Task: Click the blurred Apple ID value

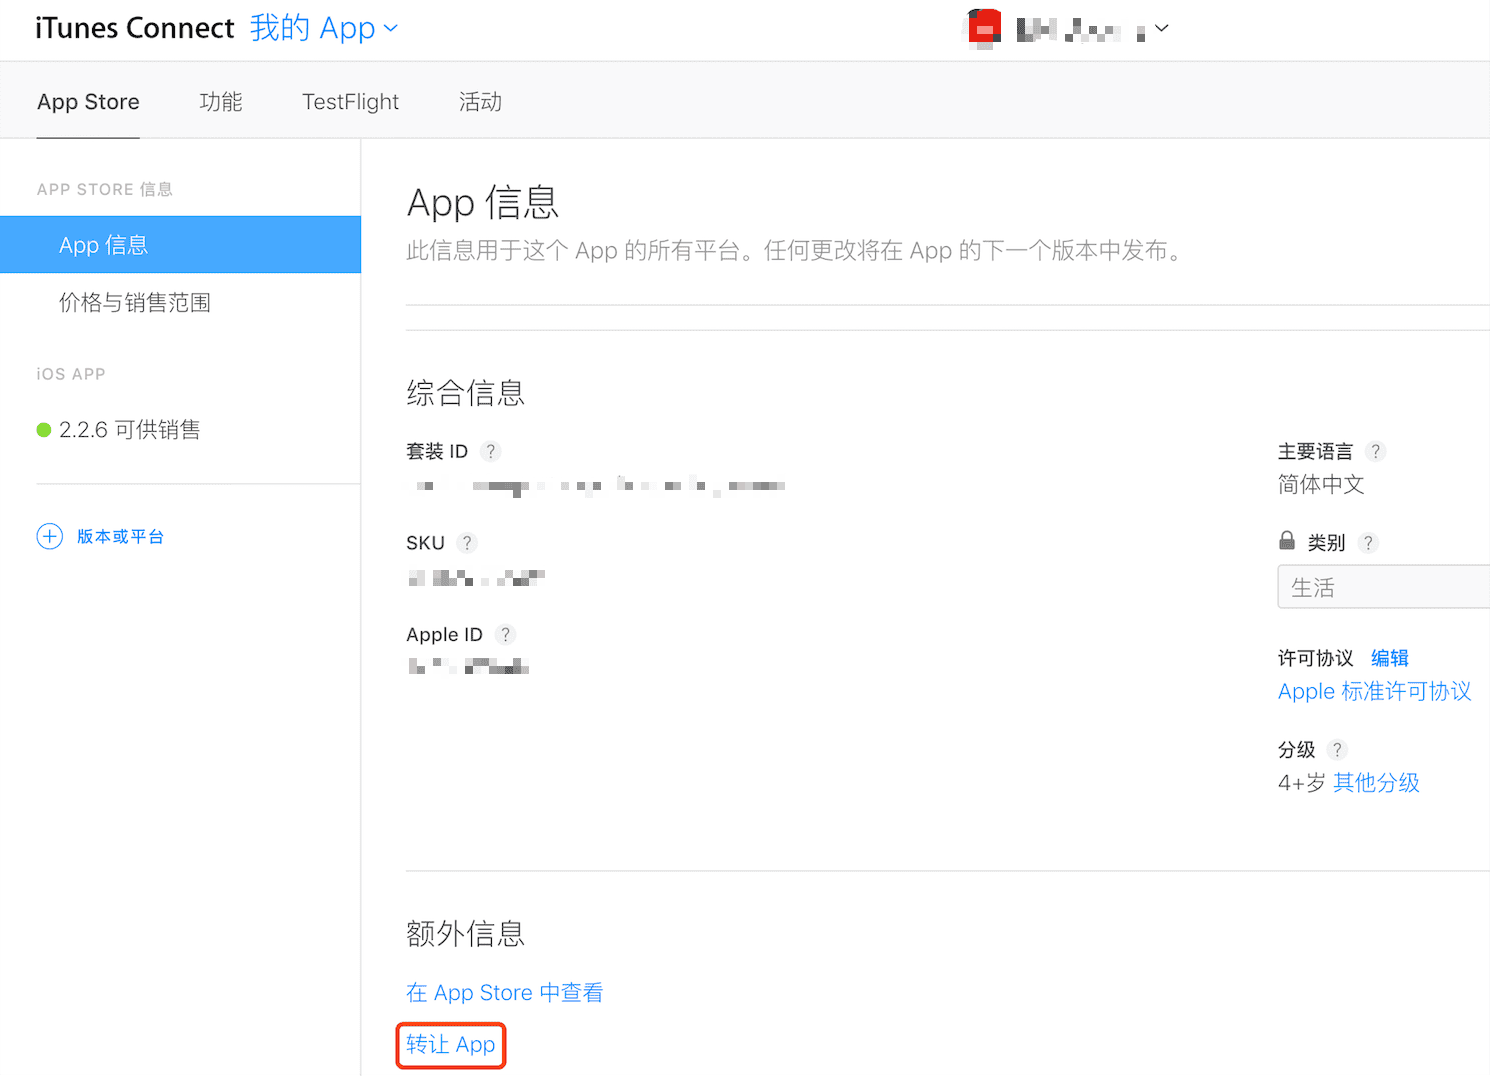Action: click(x=468, y=666)
